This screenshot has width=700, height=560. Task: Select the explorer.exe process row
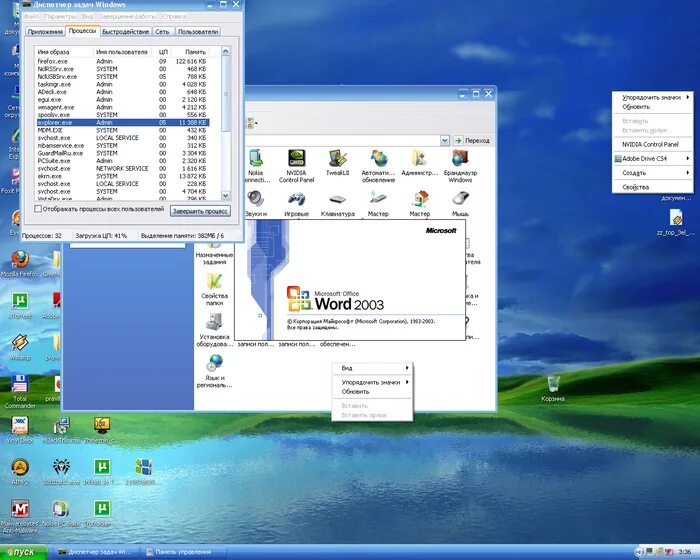122,122
